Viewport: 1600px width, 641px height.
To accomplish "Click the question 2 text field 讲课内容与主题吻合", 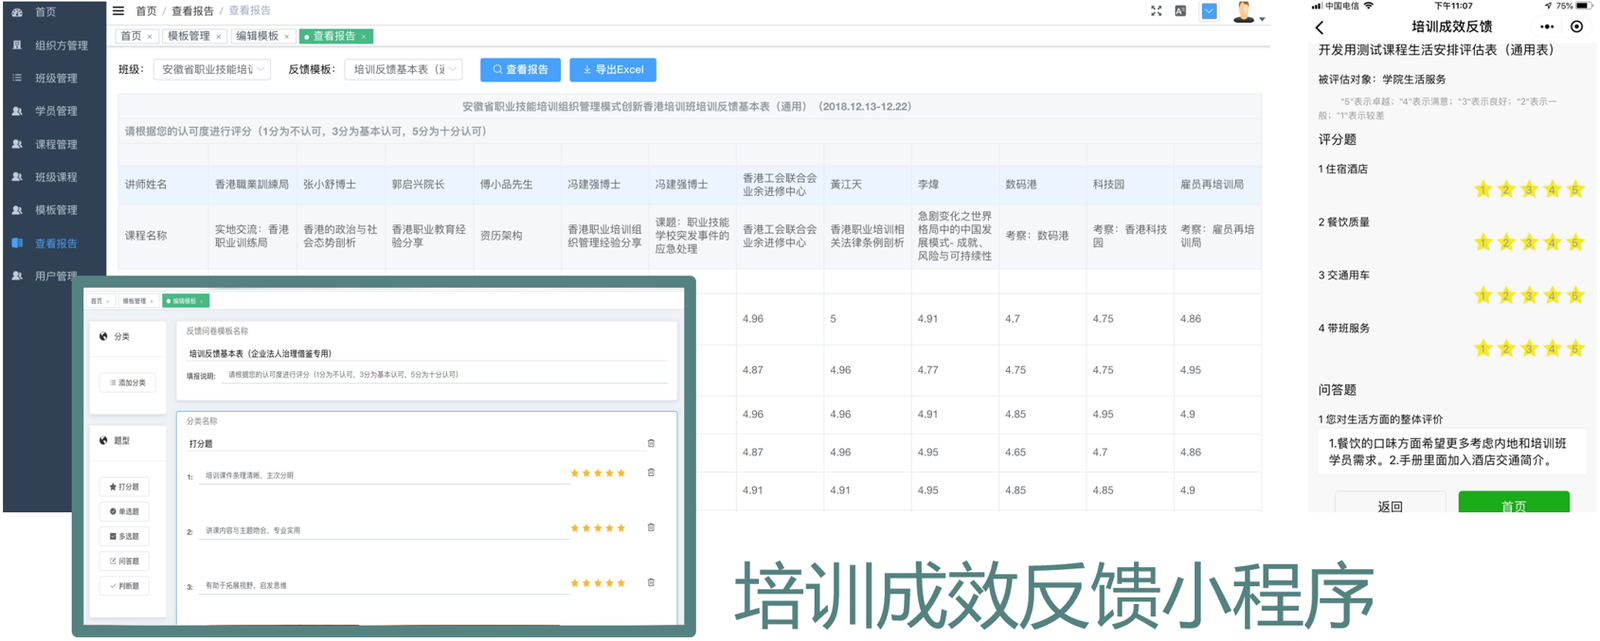I will [x=383, y=531].
